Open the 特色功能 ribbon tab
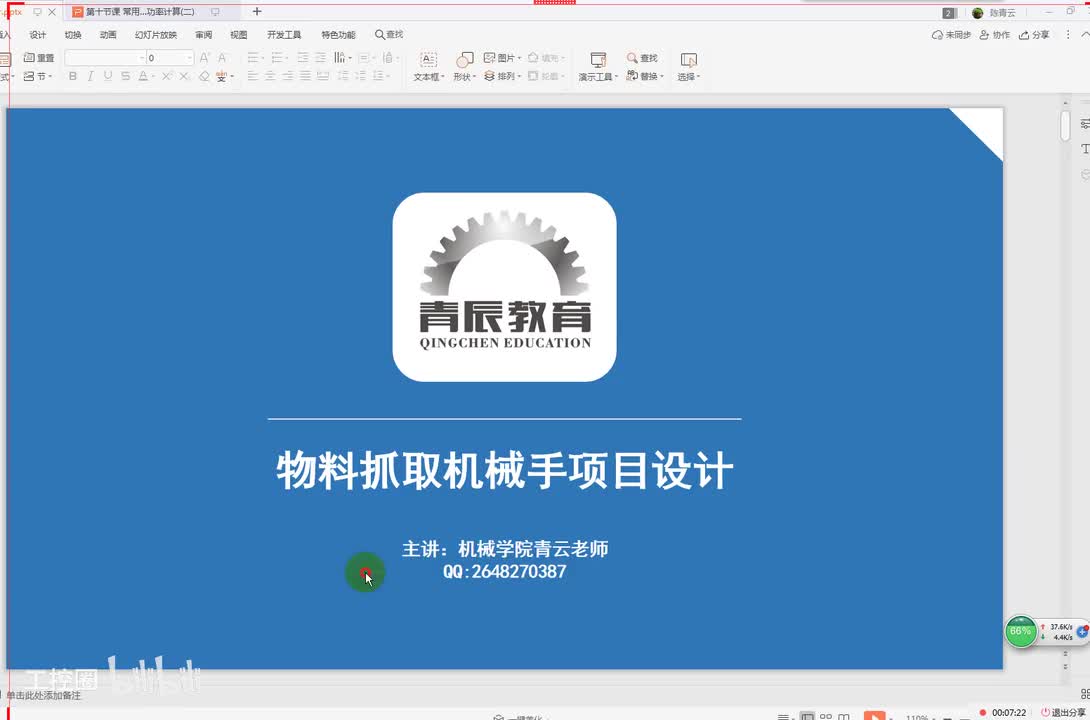 click(338, 35)
